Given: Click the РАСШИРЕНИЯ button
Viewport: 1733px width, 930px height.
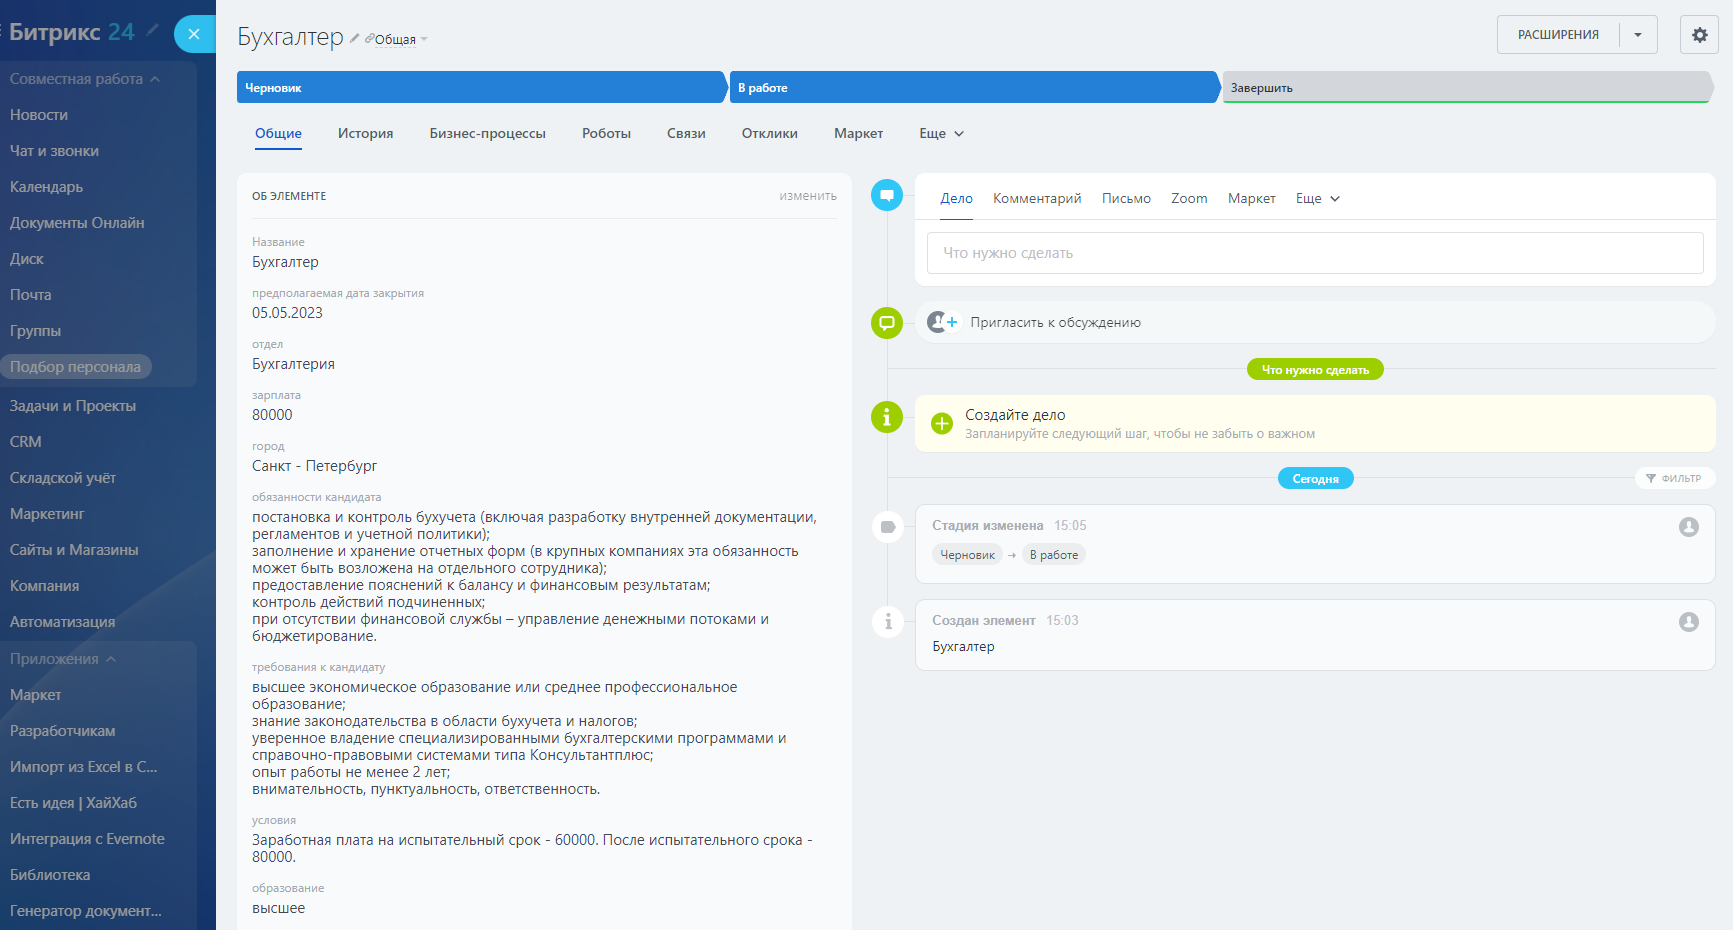Looking at the screenshot, I should pos(1558,35).
